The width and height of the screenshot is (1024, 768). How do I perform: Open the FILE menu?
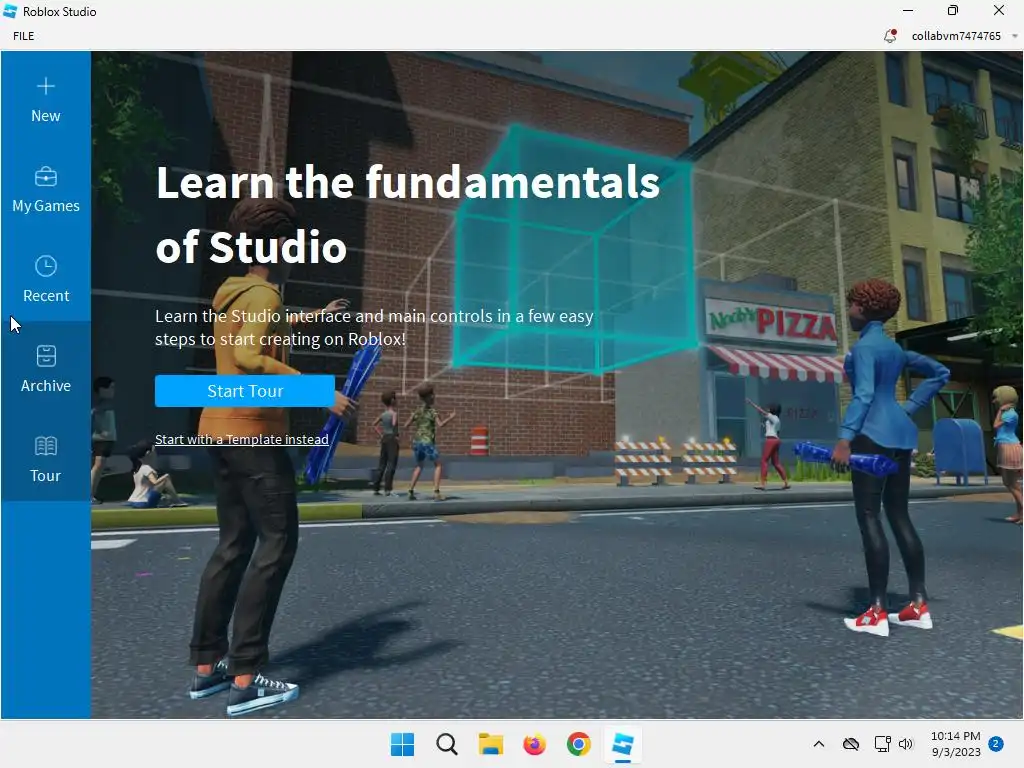tap(24, 36)
